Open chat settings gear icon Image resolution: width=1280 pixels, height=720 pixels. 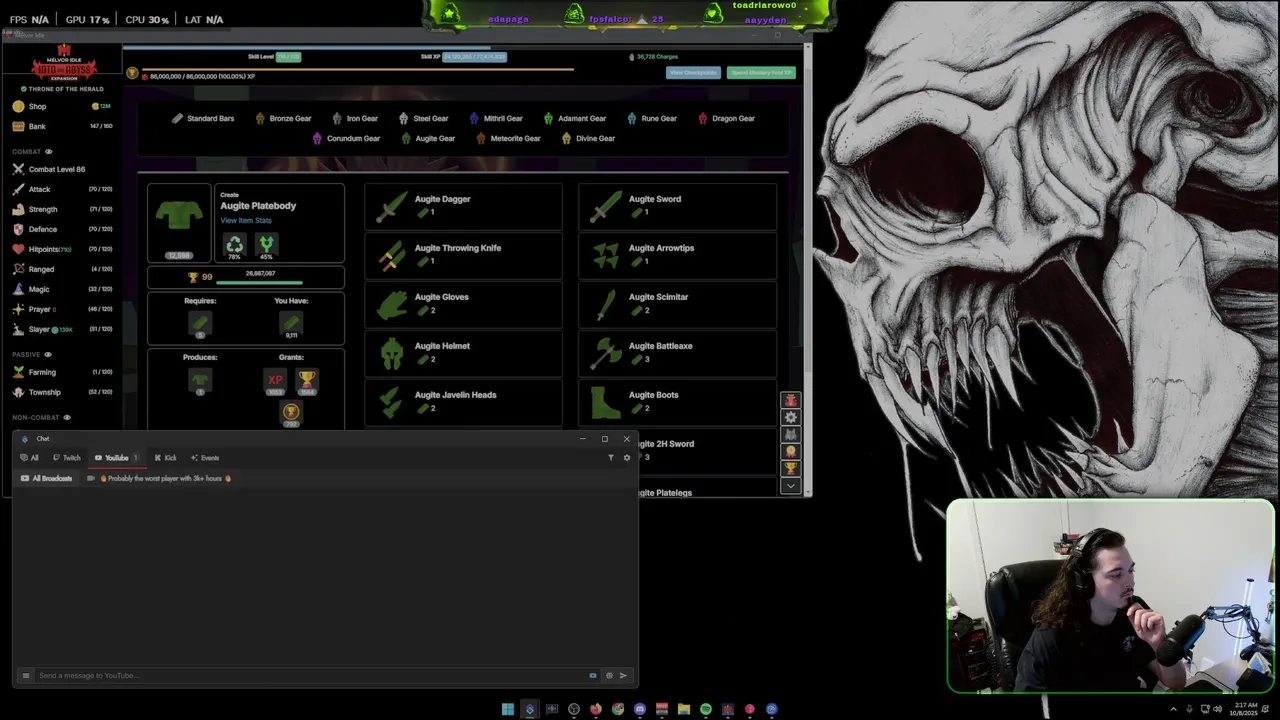[627, 457]
